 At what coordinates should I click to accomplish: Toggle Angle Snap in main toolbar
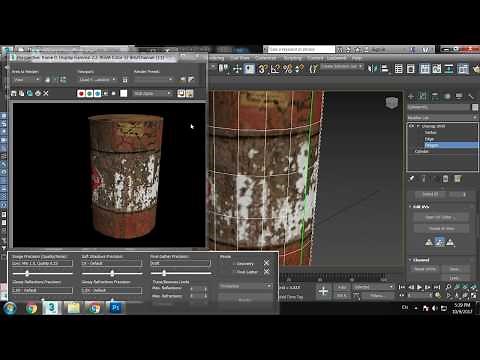point(275,69)
